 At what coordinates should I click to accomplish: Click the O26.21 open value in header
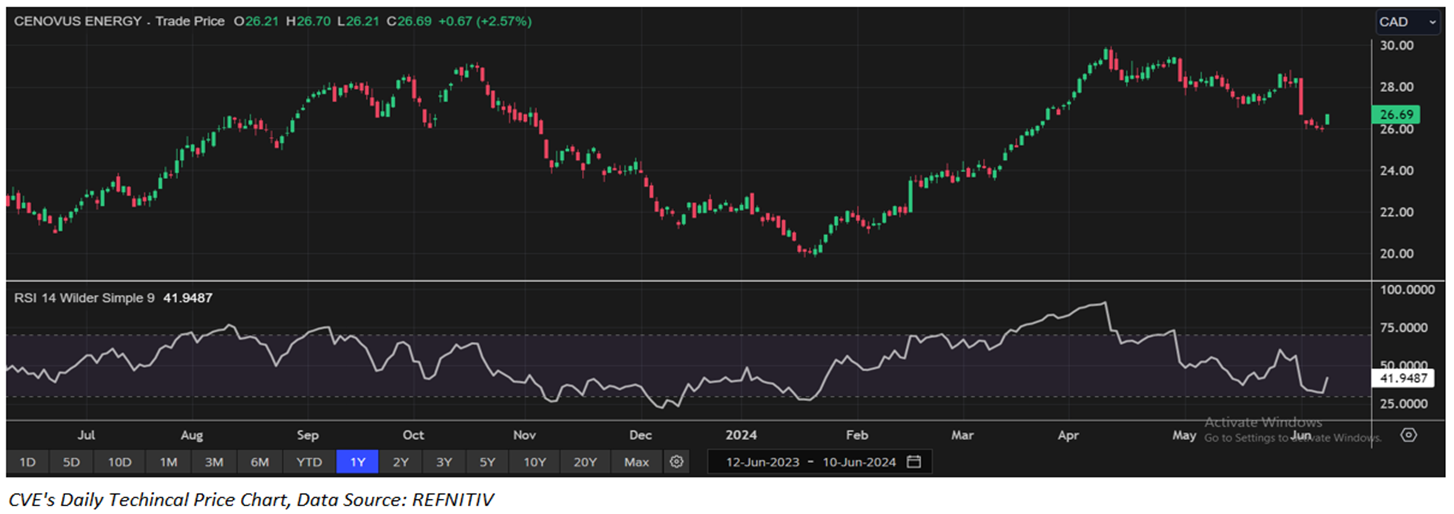click(258, 20)
